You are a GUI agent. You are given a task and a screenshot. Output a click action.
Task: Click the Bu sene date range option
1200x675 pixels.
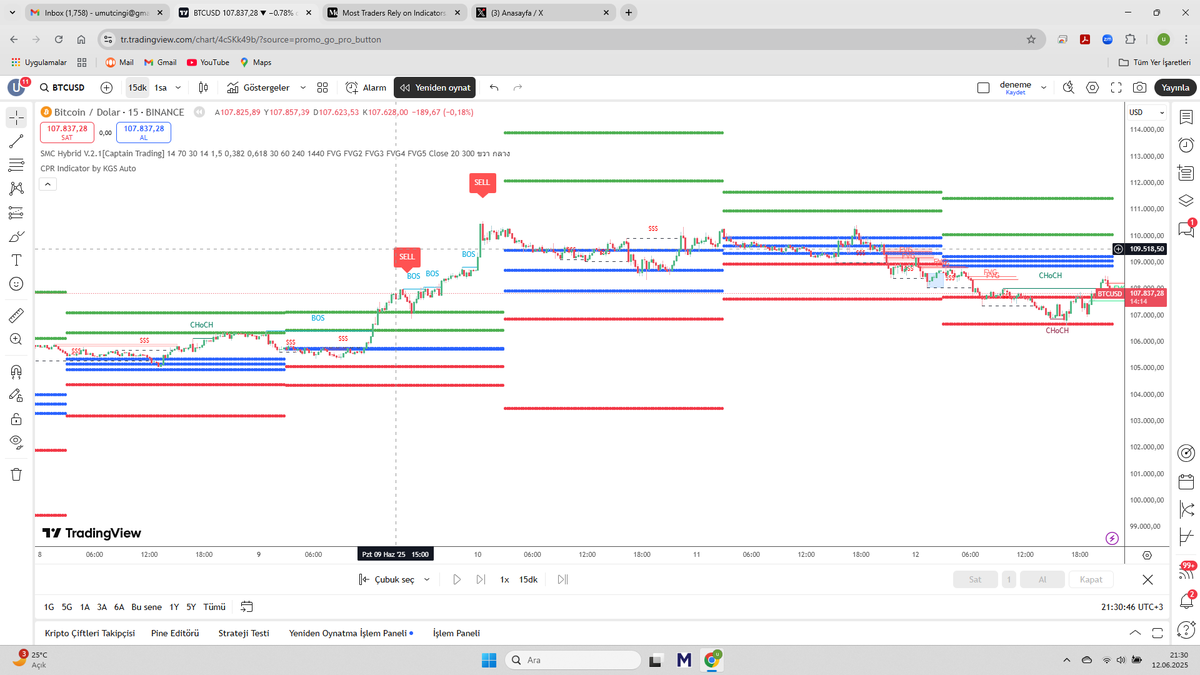145,607
